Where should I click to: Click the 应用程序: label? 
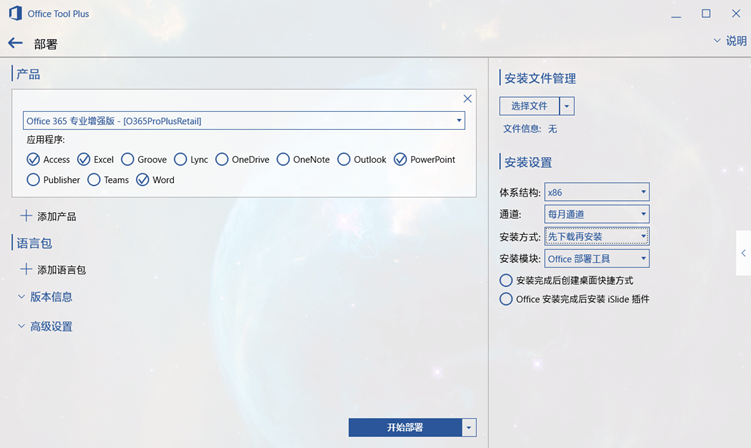[x=46, y=140]
